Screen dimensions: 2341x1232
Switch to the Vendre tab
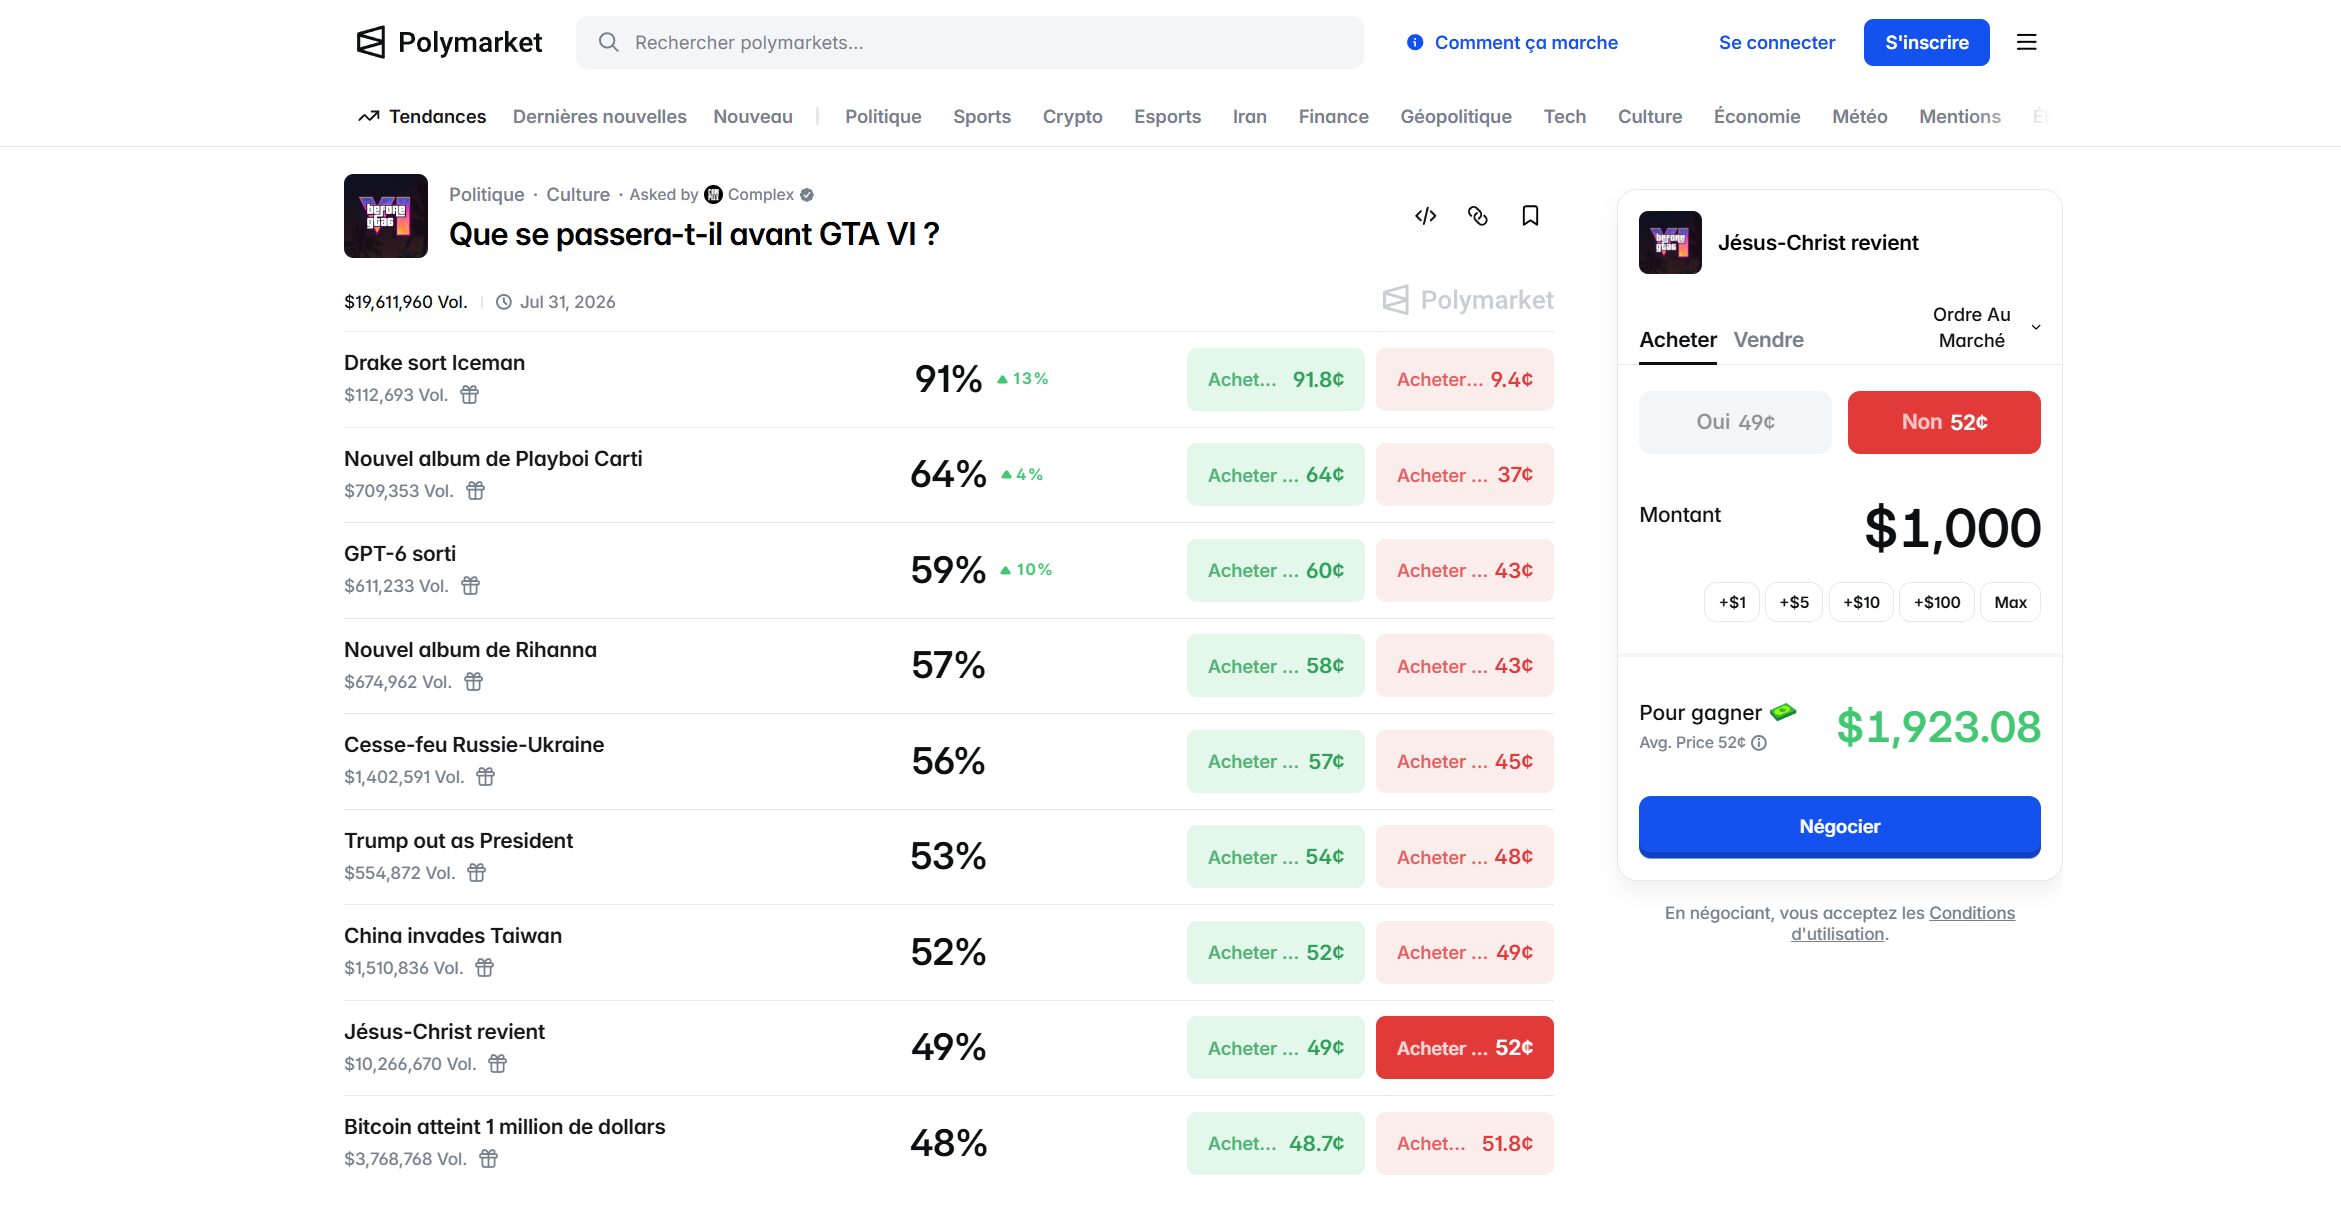(x=1768, y=340)
